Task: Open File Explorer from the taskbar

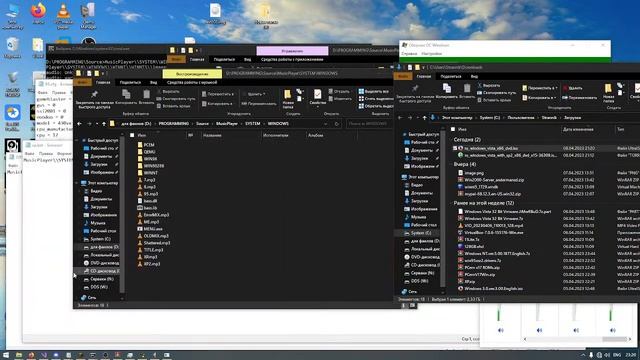Action: point(19,355)
